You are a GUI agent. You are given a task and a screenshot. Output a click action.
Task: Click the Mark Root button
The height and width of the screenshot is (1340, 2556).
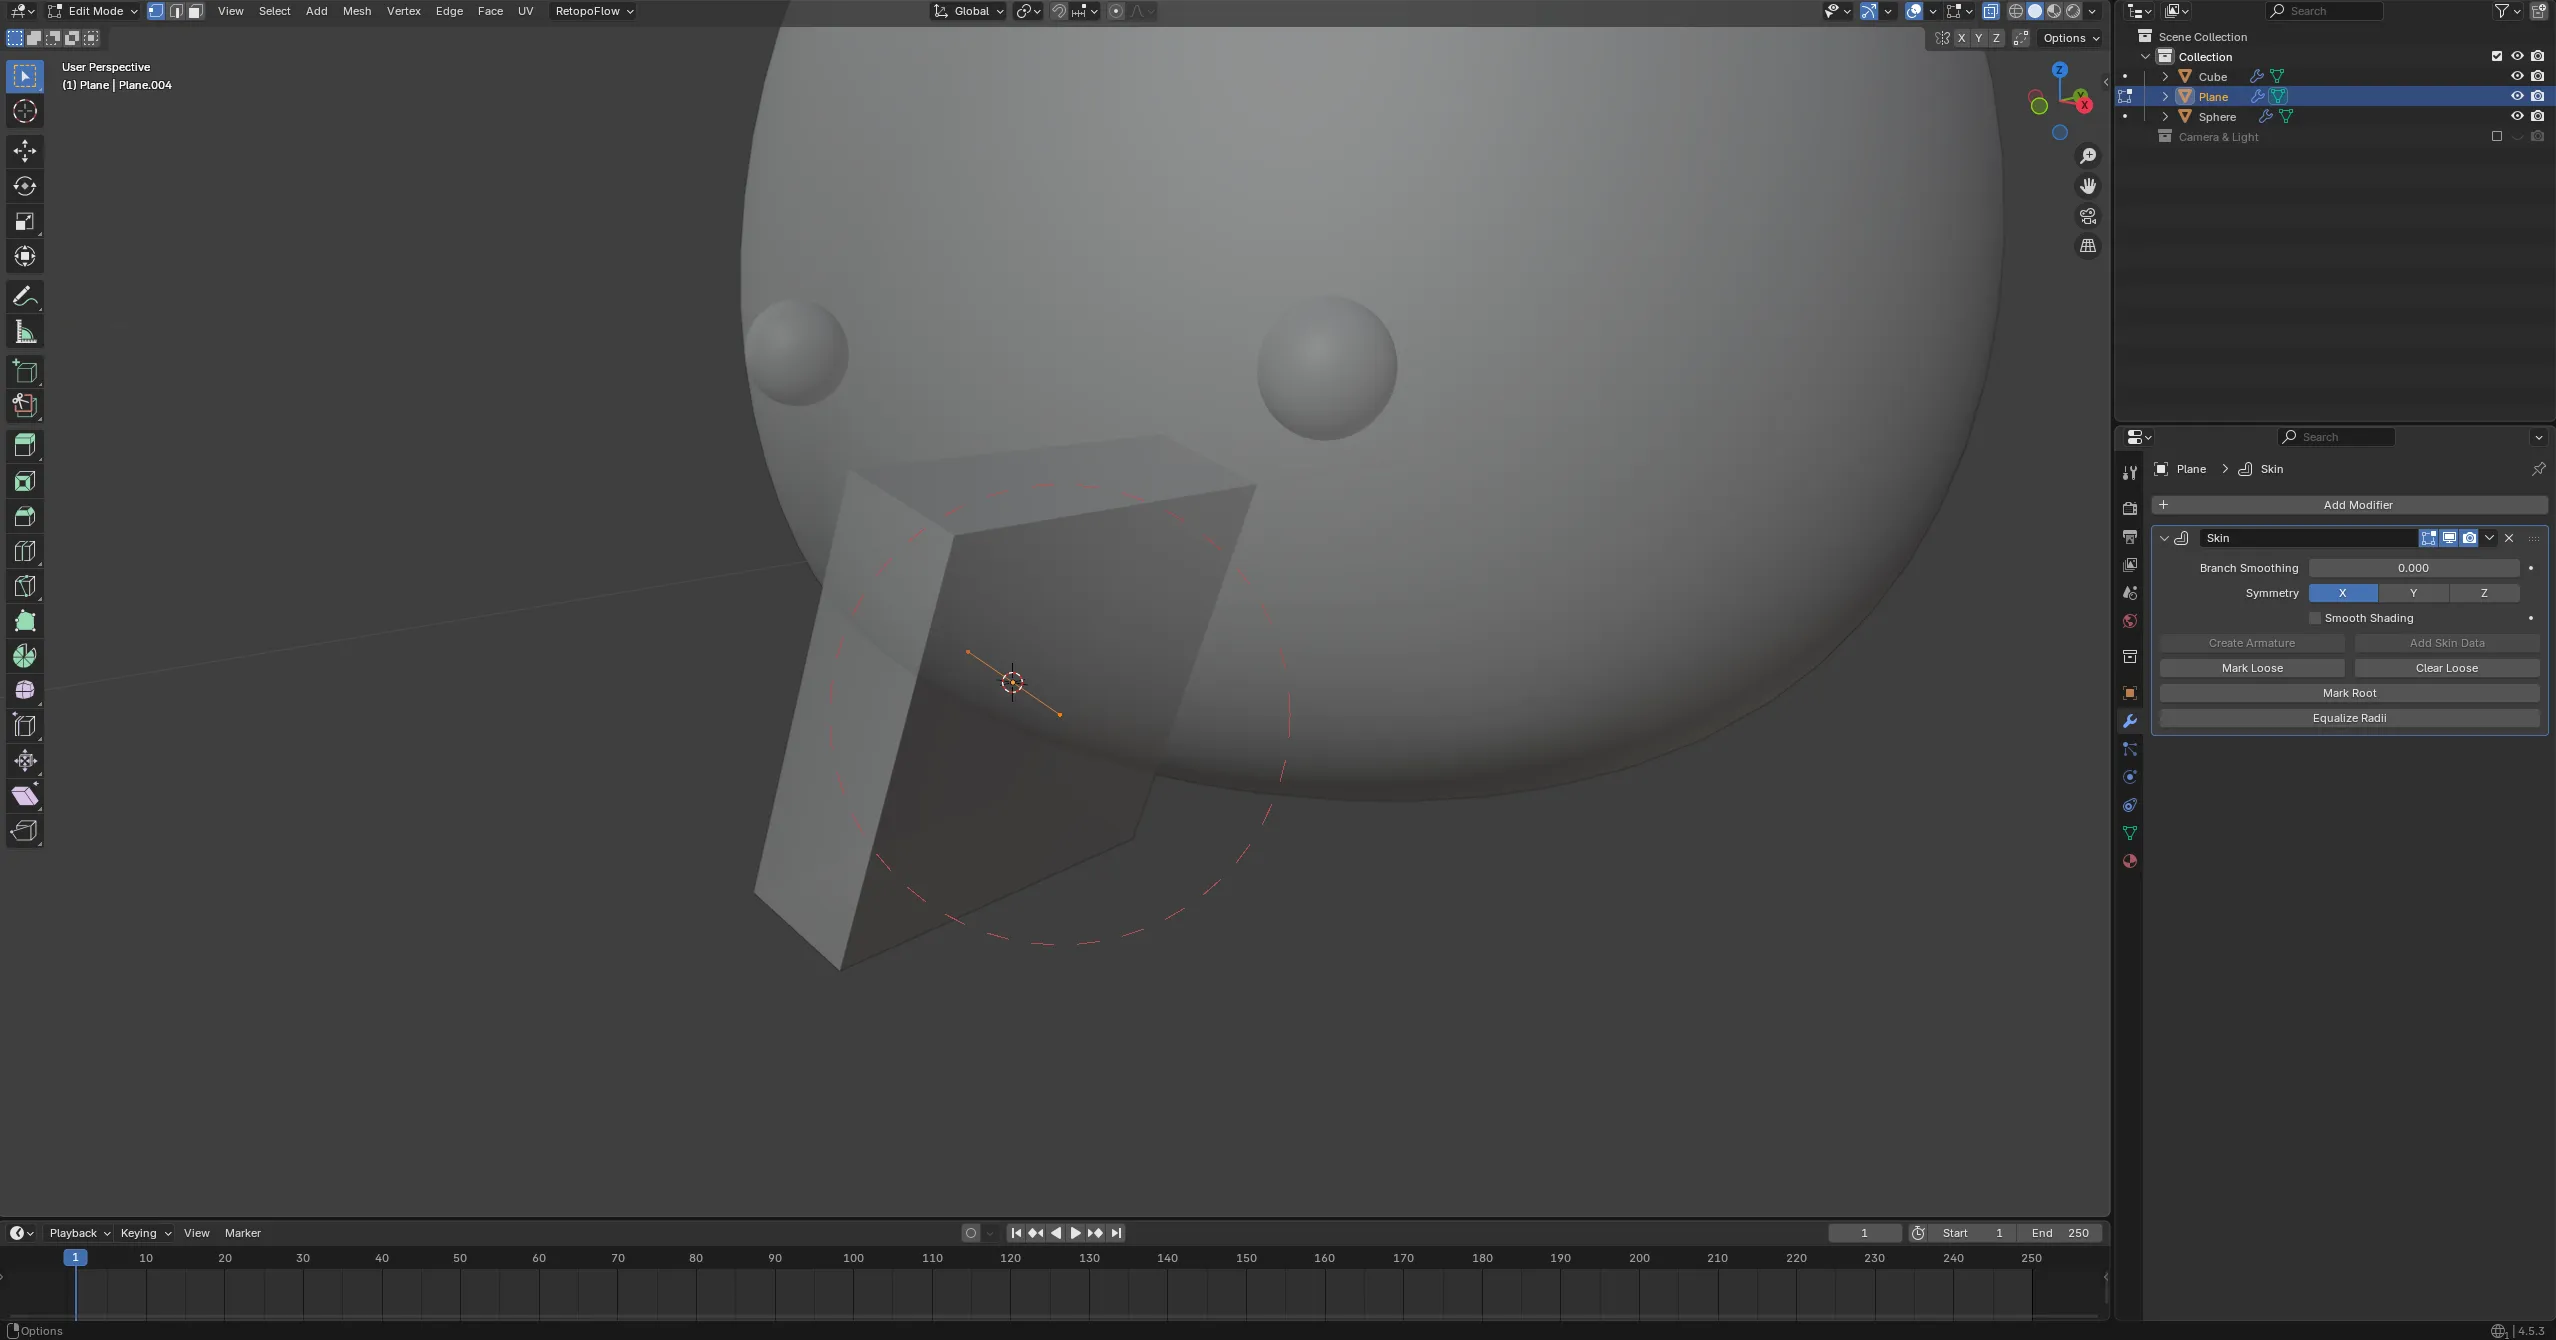click(2348, 693)
